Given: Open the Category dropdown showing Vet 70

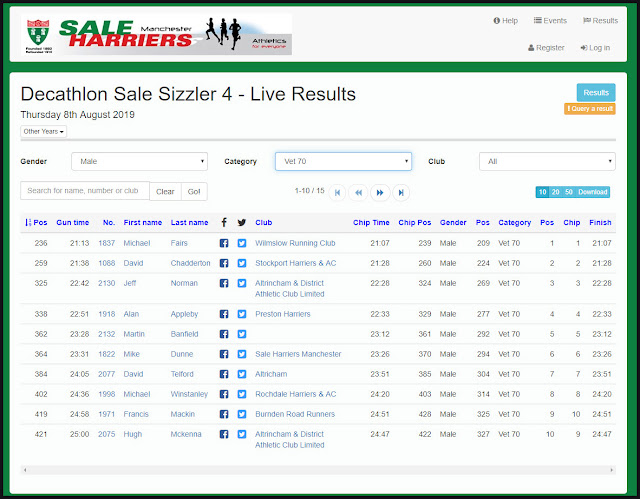Looking at the screenshot, I should (343, 162).
